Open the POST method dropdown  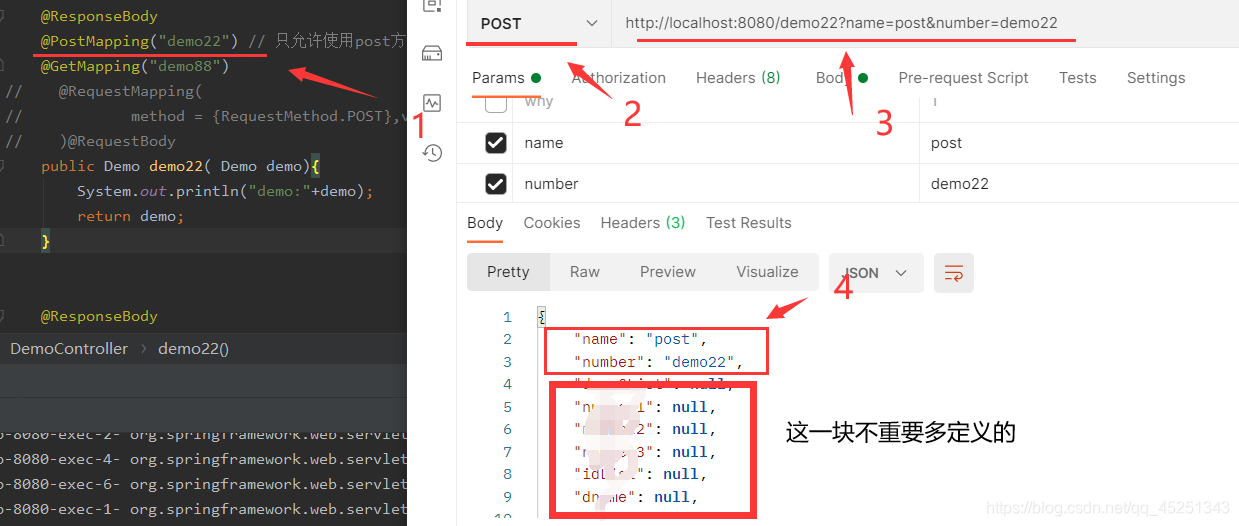pyautogui.click(x=538, y=23)
